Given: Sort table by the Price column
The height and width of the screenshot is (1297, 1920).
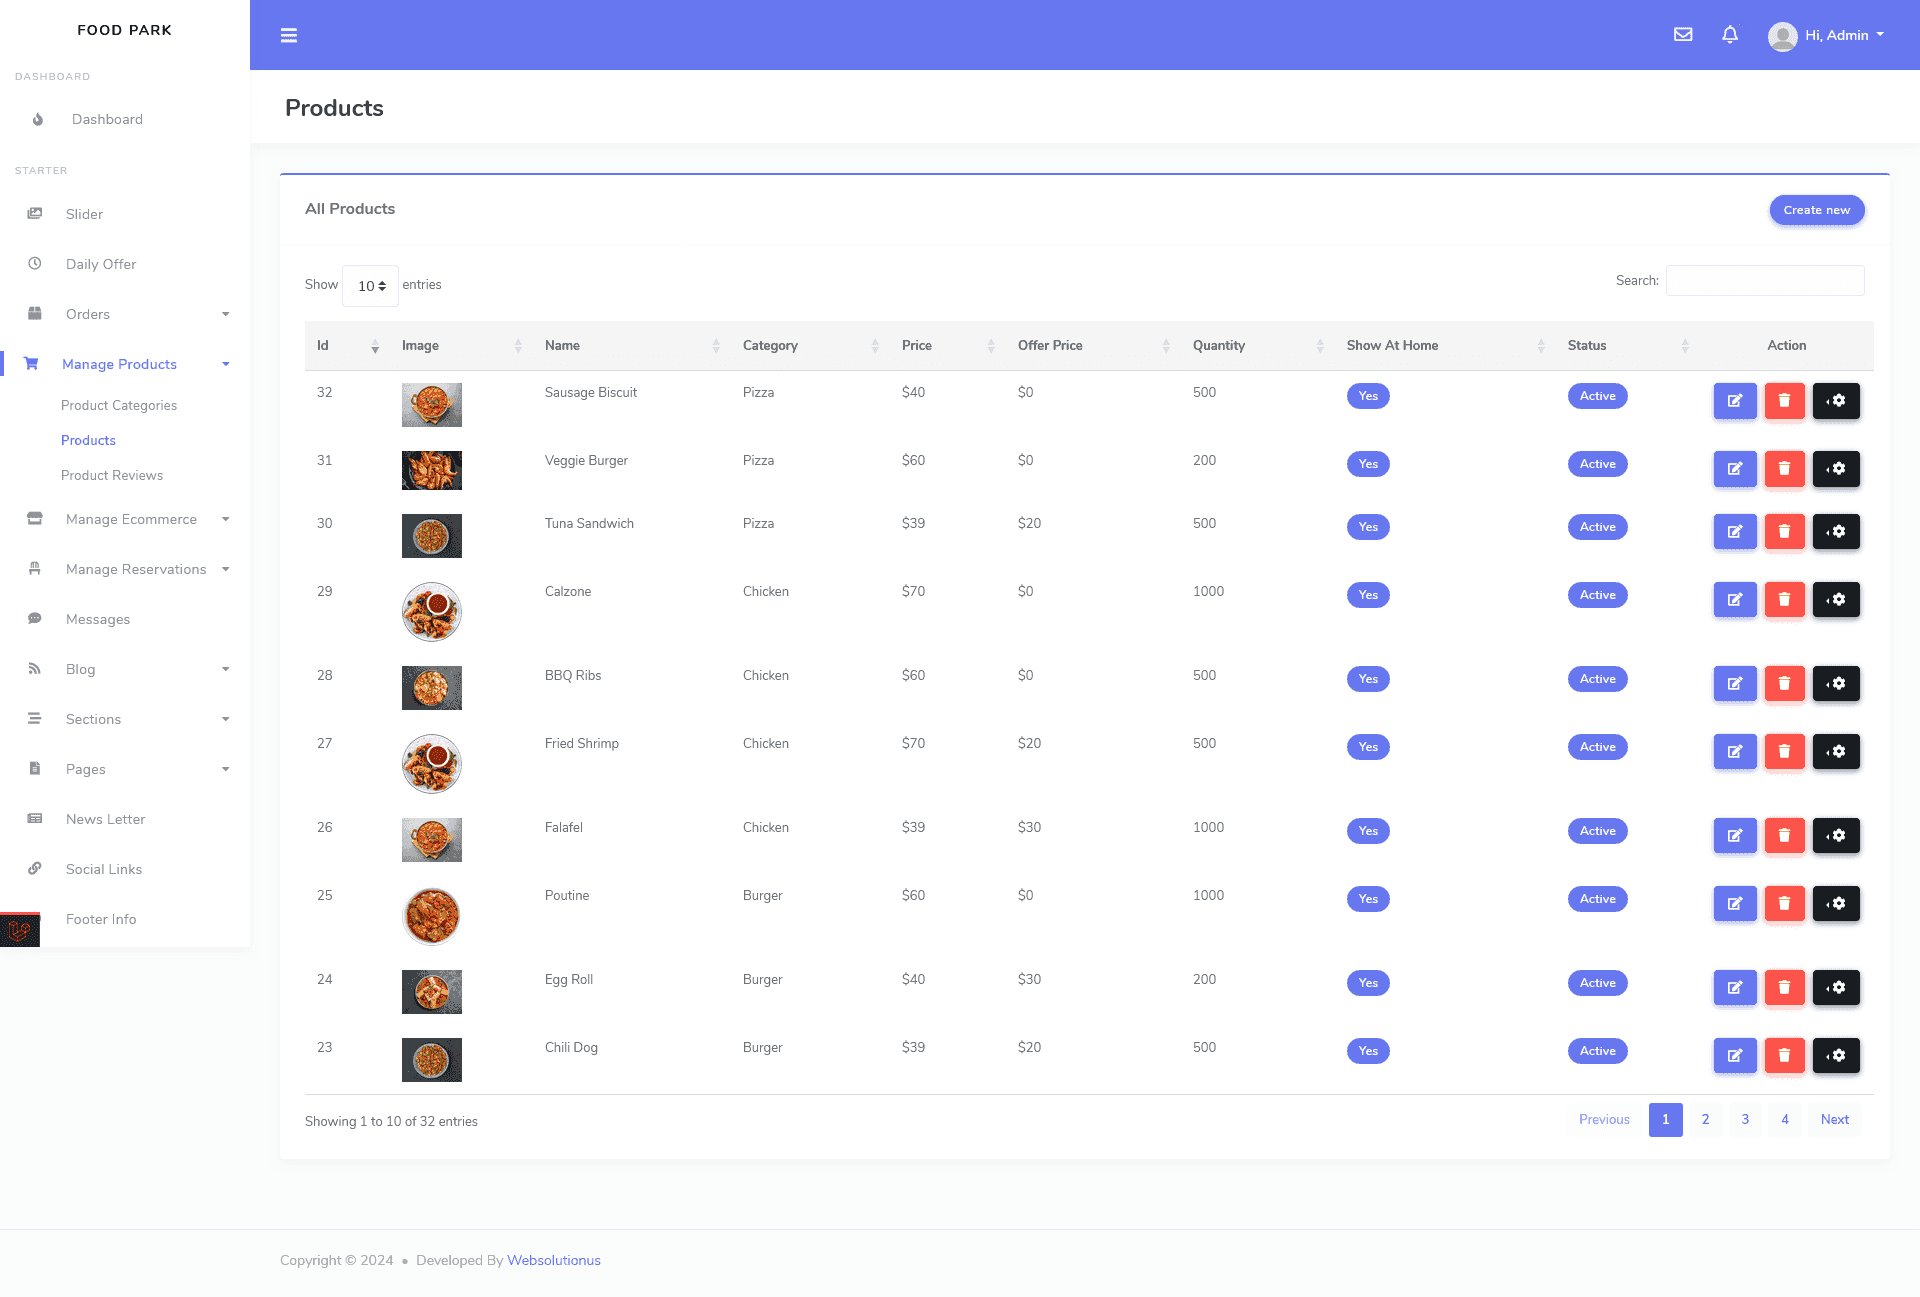Looking at the screenshot, I should [947, 346].
